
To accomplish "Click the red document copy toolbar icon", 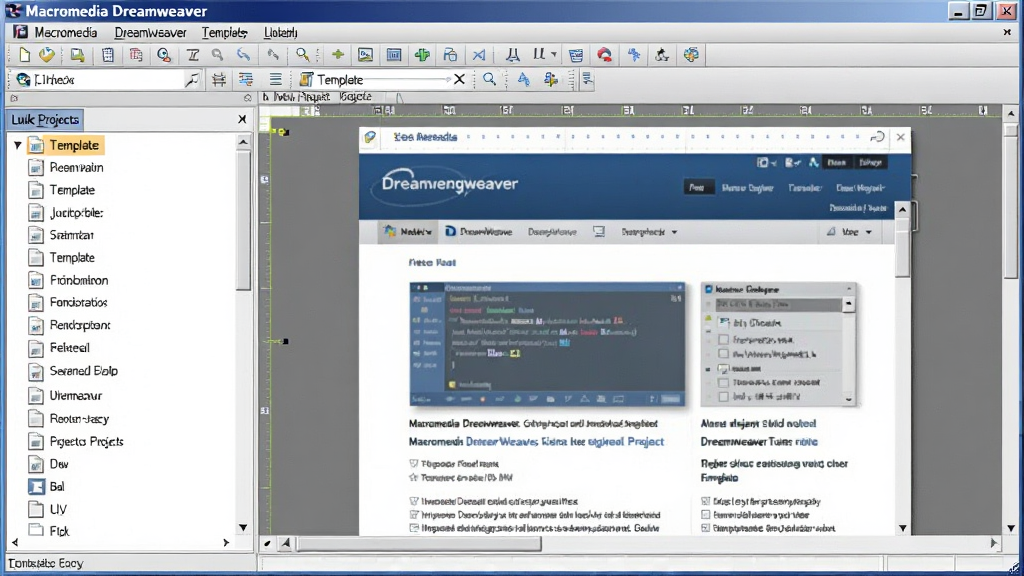I will [x=136, y=55].
